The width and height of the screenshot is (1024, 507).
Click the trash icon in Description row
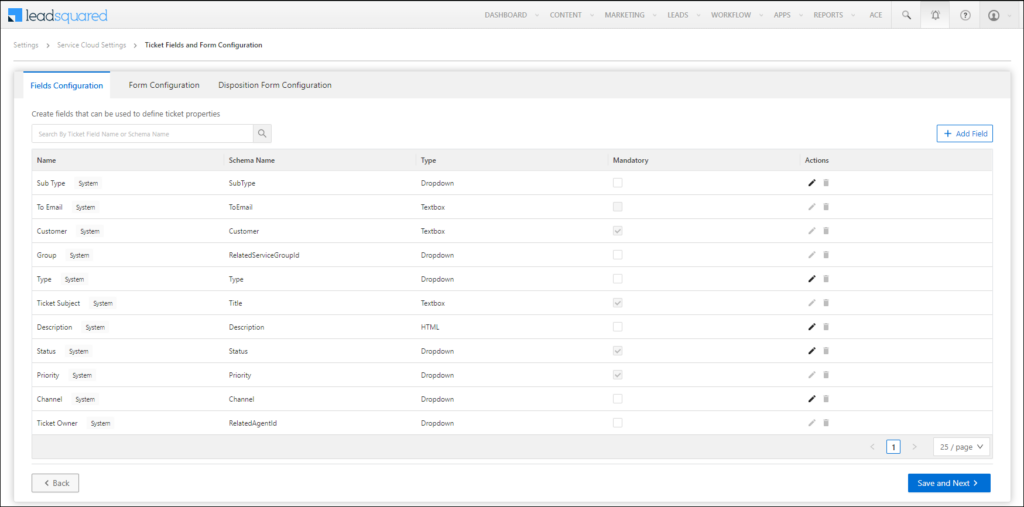[825, 327]
